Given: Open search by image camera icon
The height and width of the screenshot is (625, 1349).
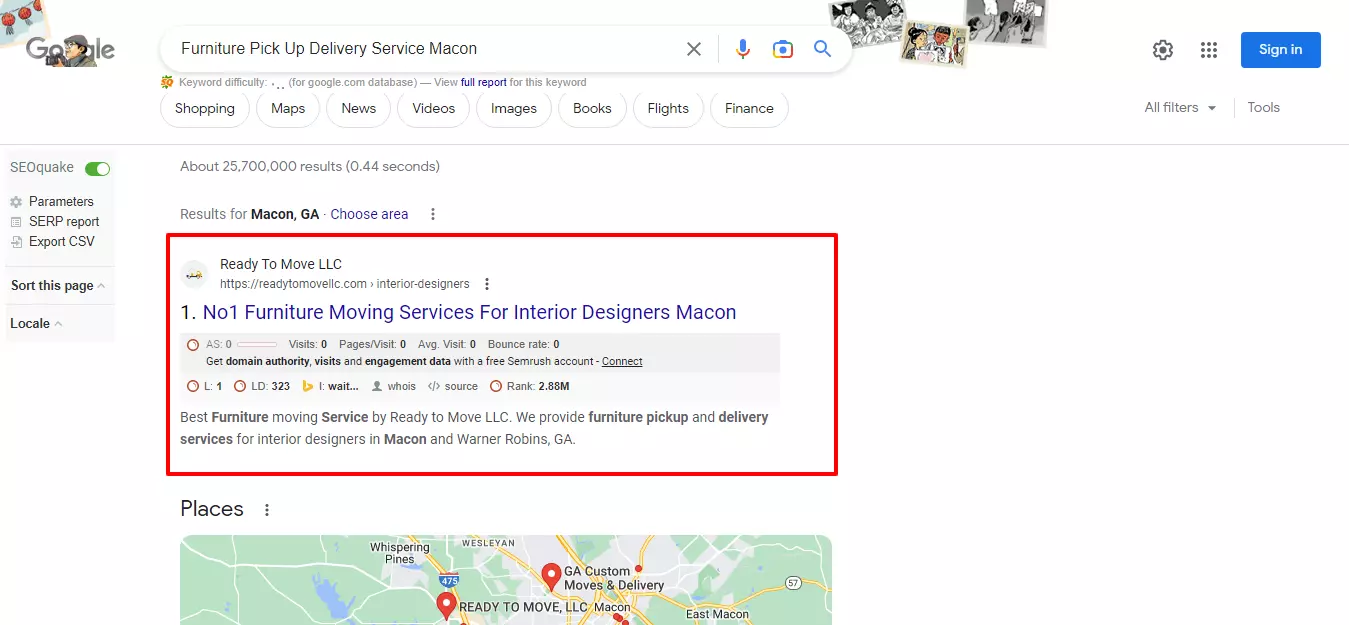Looking at the screenshot, I should pyautogui.click(x=782, y=49).
